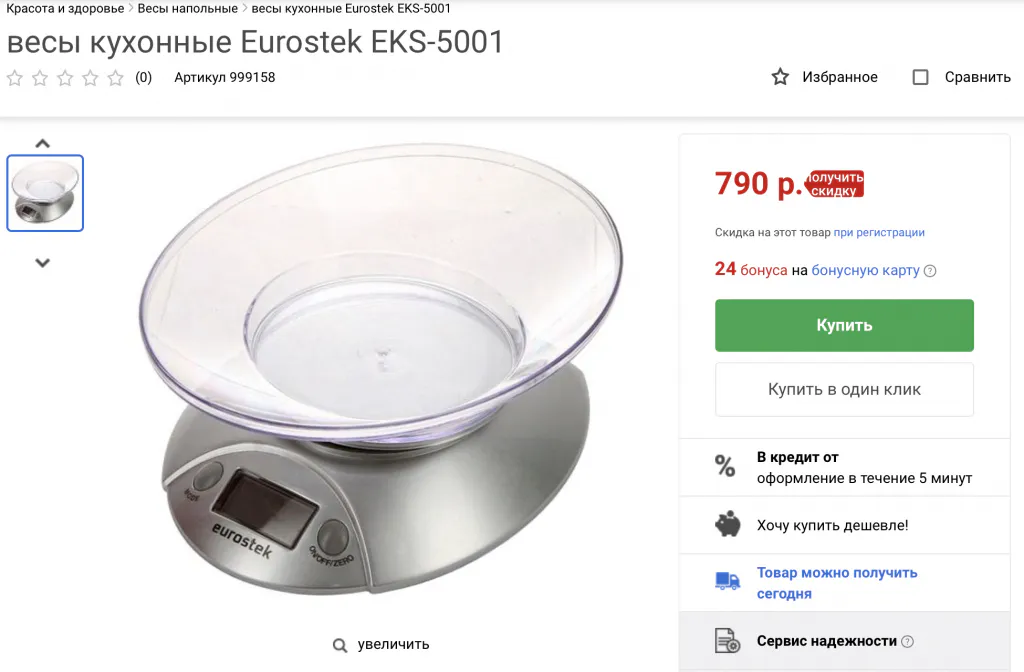
Task: Click the percent credit icon
Action: click(x=725, y=466)
